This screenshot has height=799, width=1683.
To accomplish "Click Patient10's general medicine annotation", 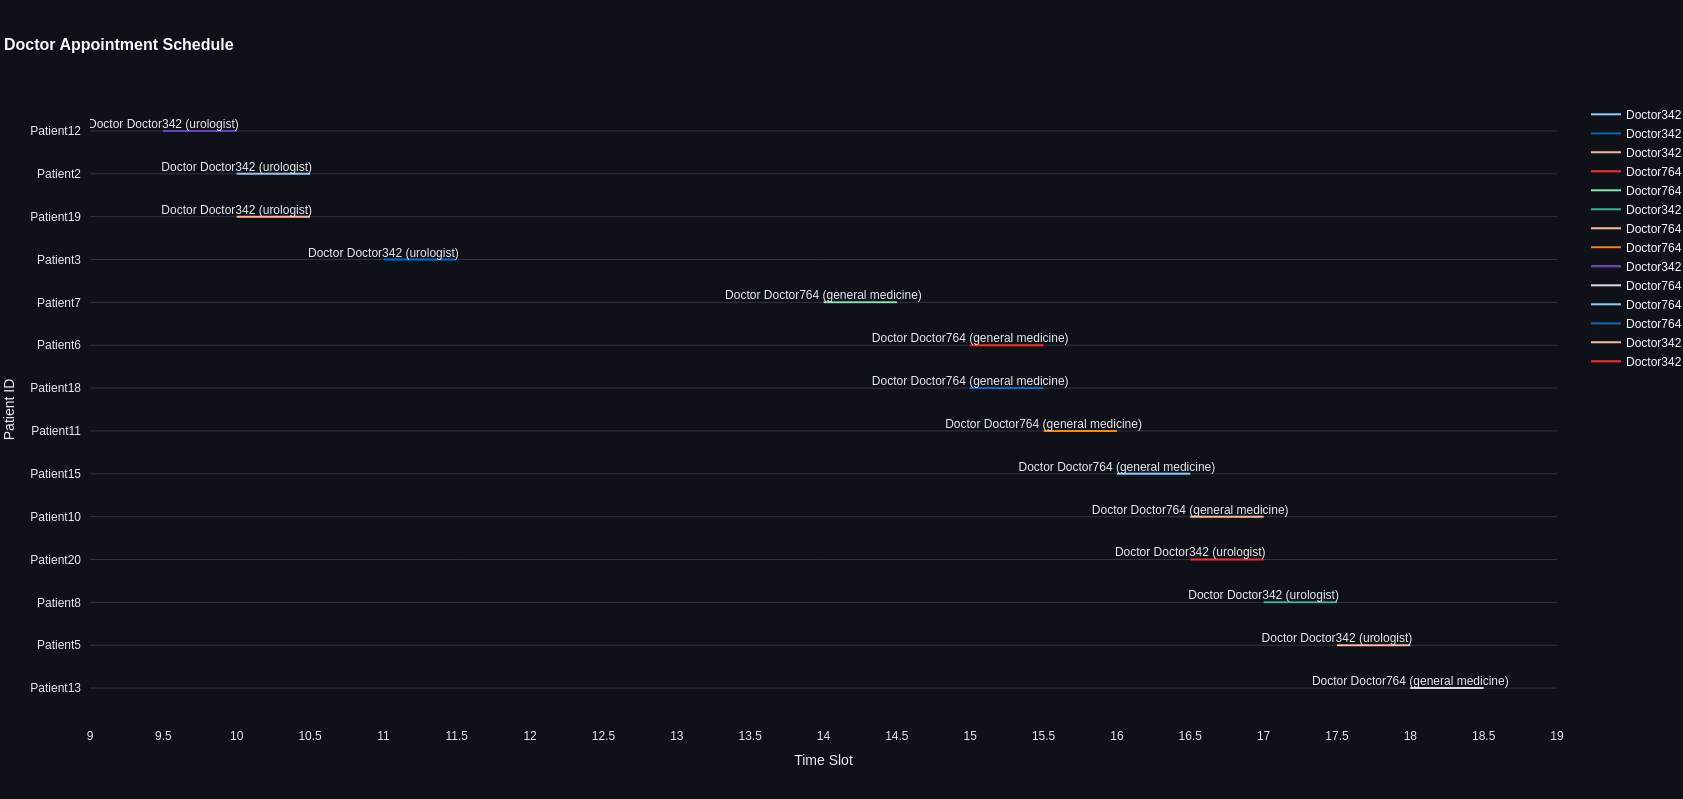I will [x=1190, y=510].
